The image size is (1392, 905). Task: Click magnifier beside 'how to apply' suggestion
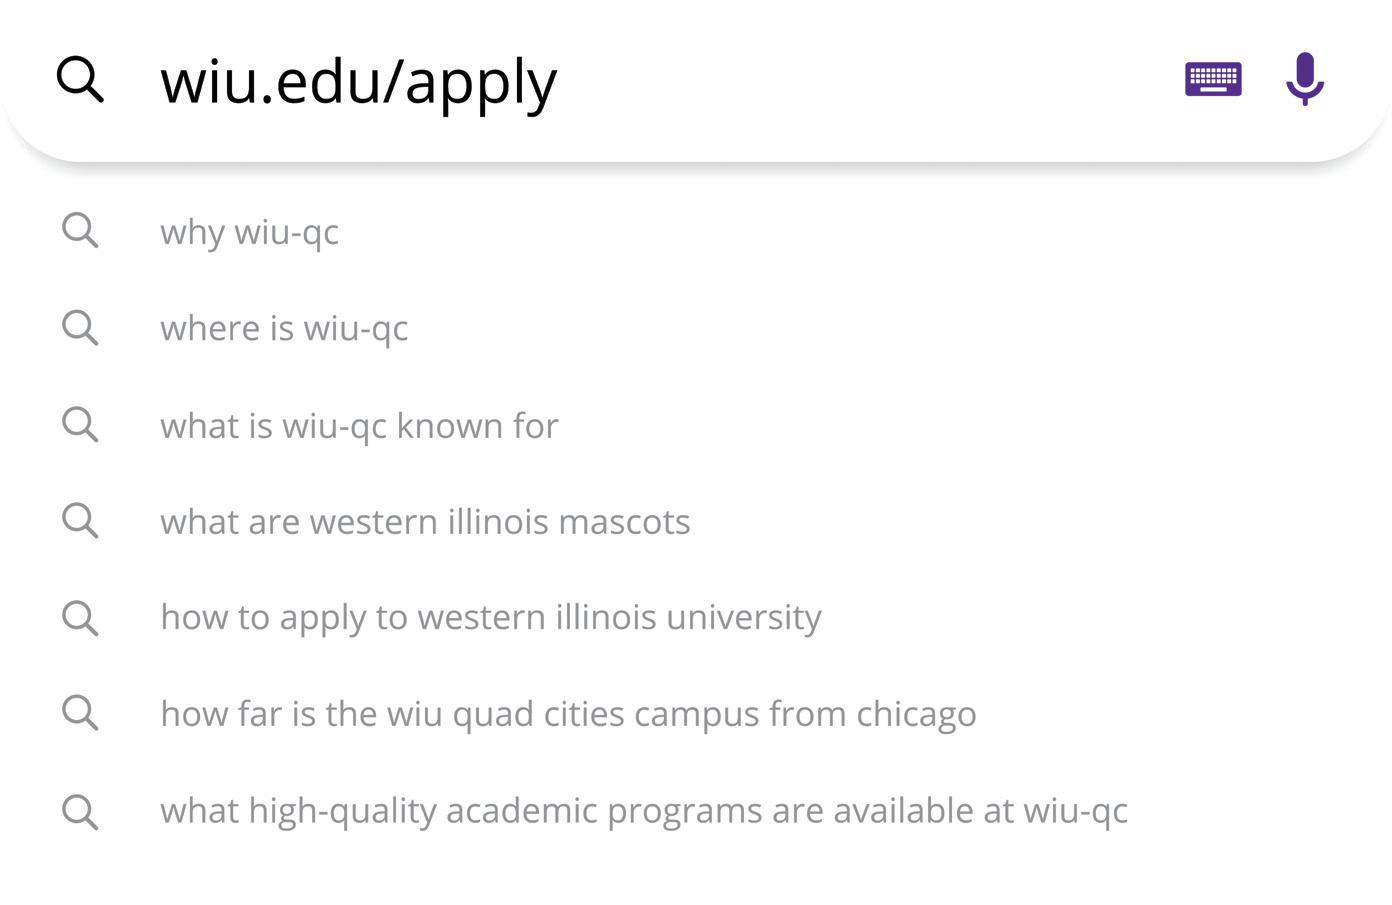80,618
